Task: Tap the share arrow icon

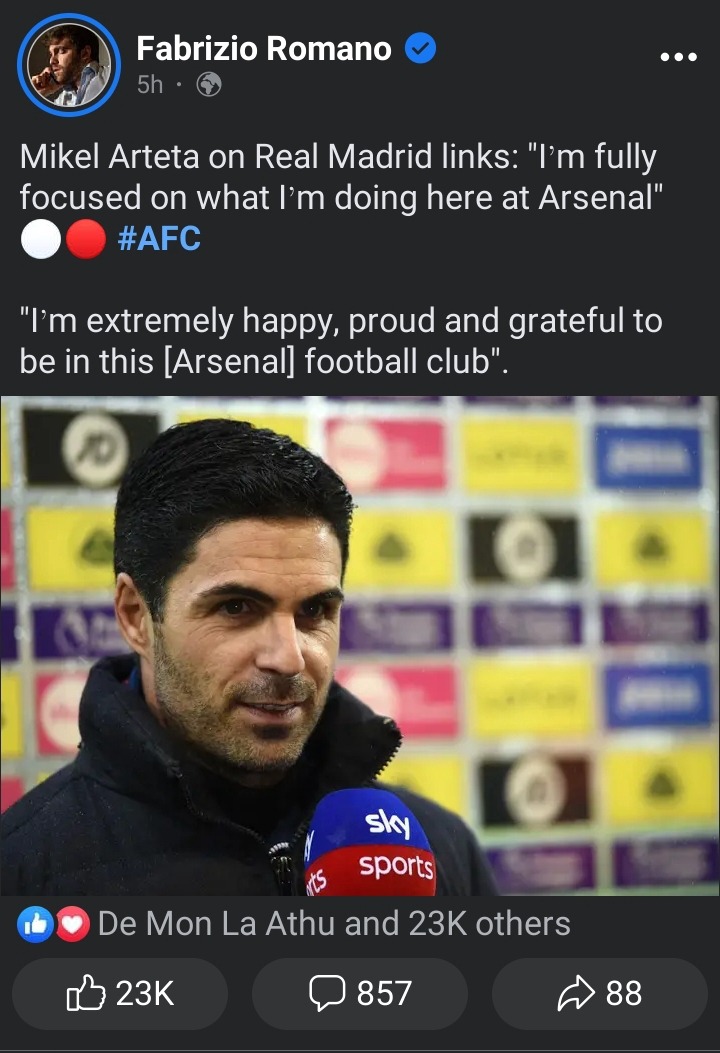Action: click(x=576, y=993)
